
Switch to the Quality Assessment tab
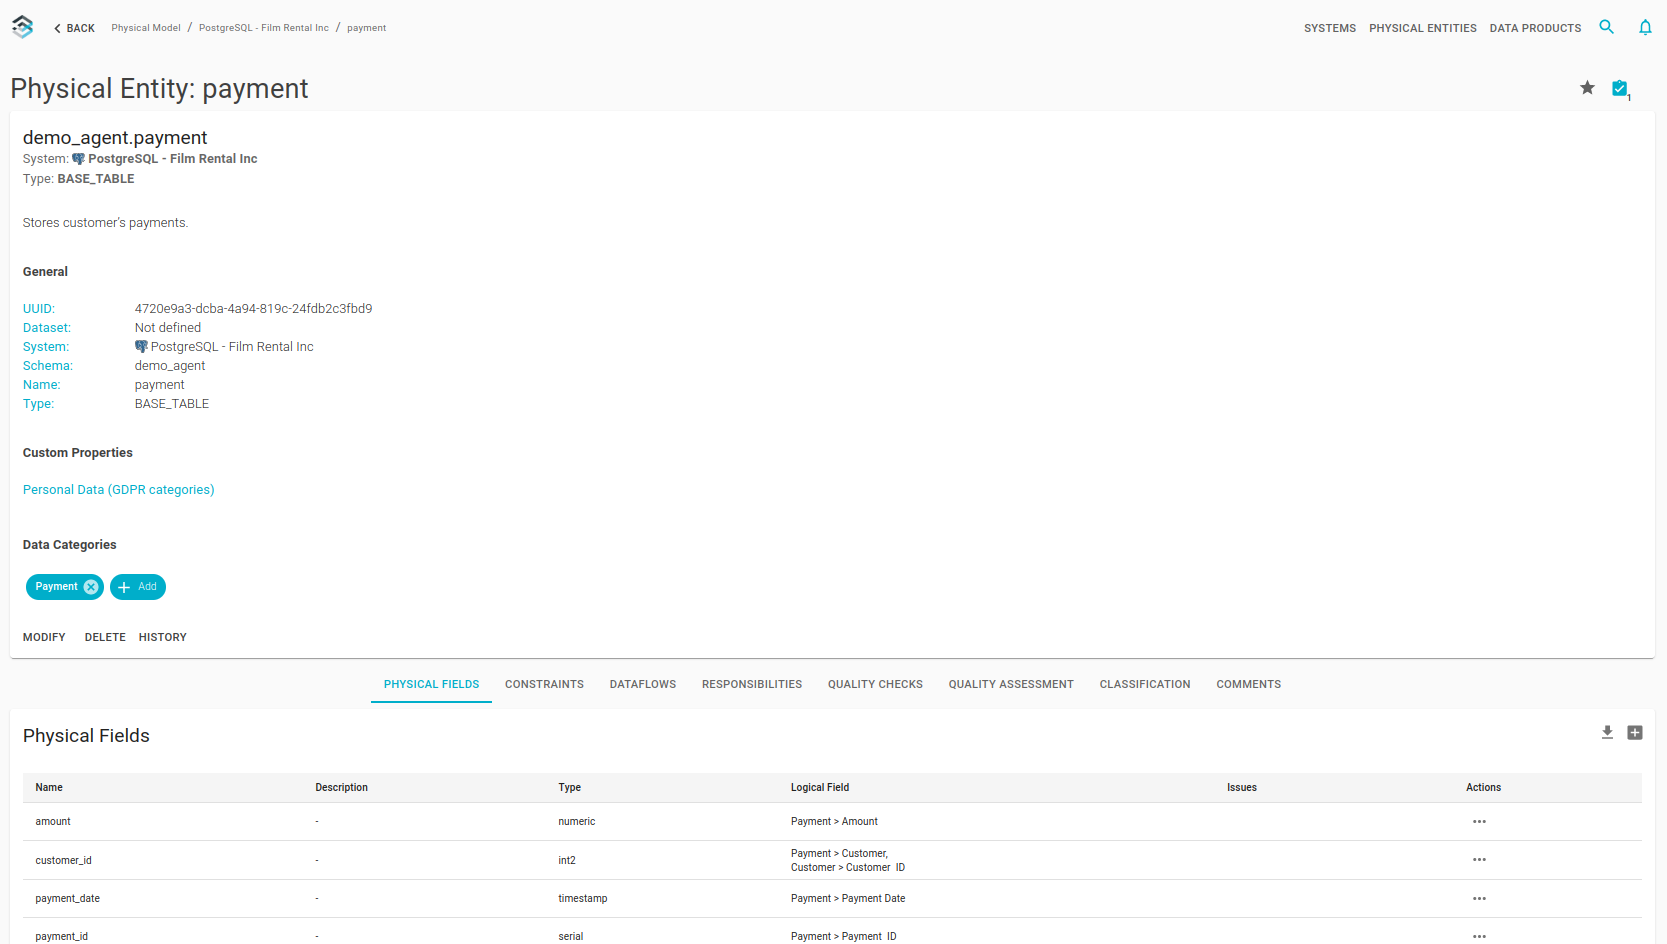(1011, 685)
